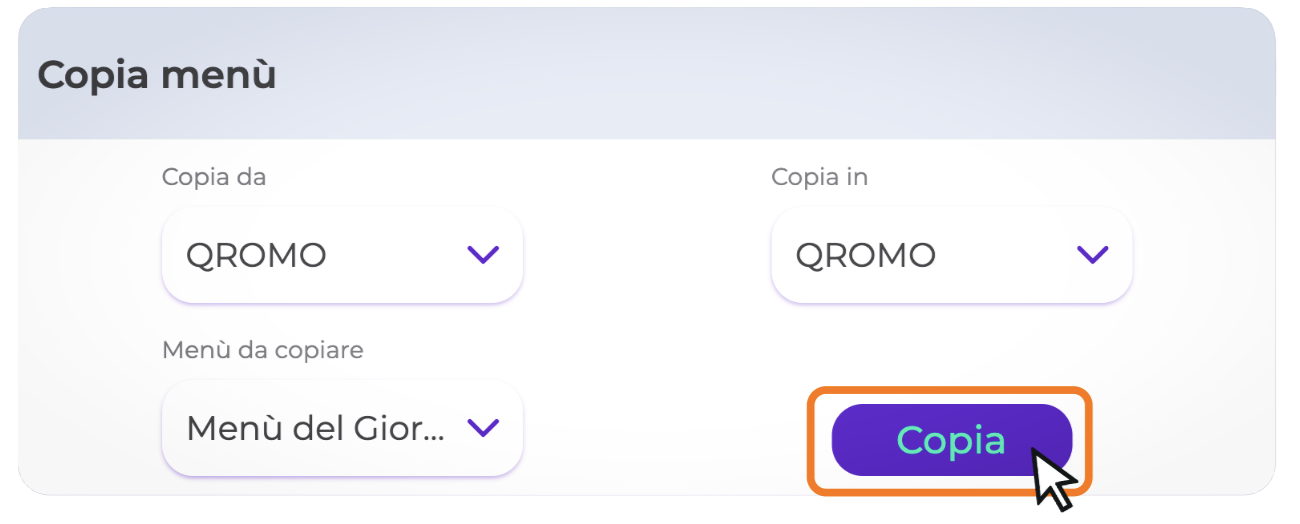Click the Copia menù dialog title
Viewport: 1300px width, 524px height.
click(157, 76)
